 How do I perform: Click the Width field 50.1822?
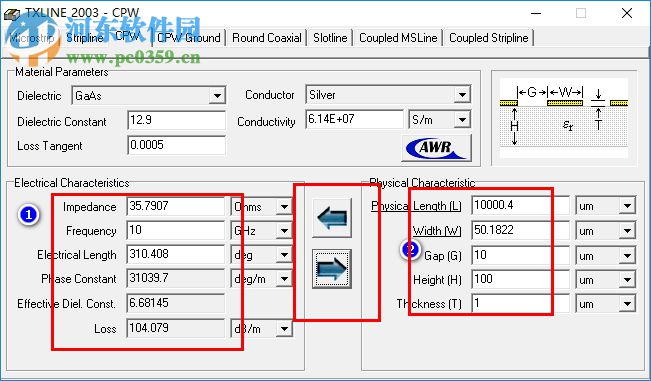coord(521,230)
